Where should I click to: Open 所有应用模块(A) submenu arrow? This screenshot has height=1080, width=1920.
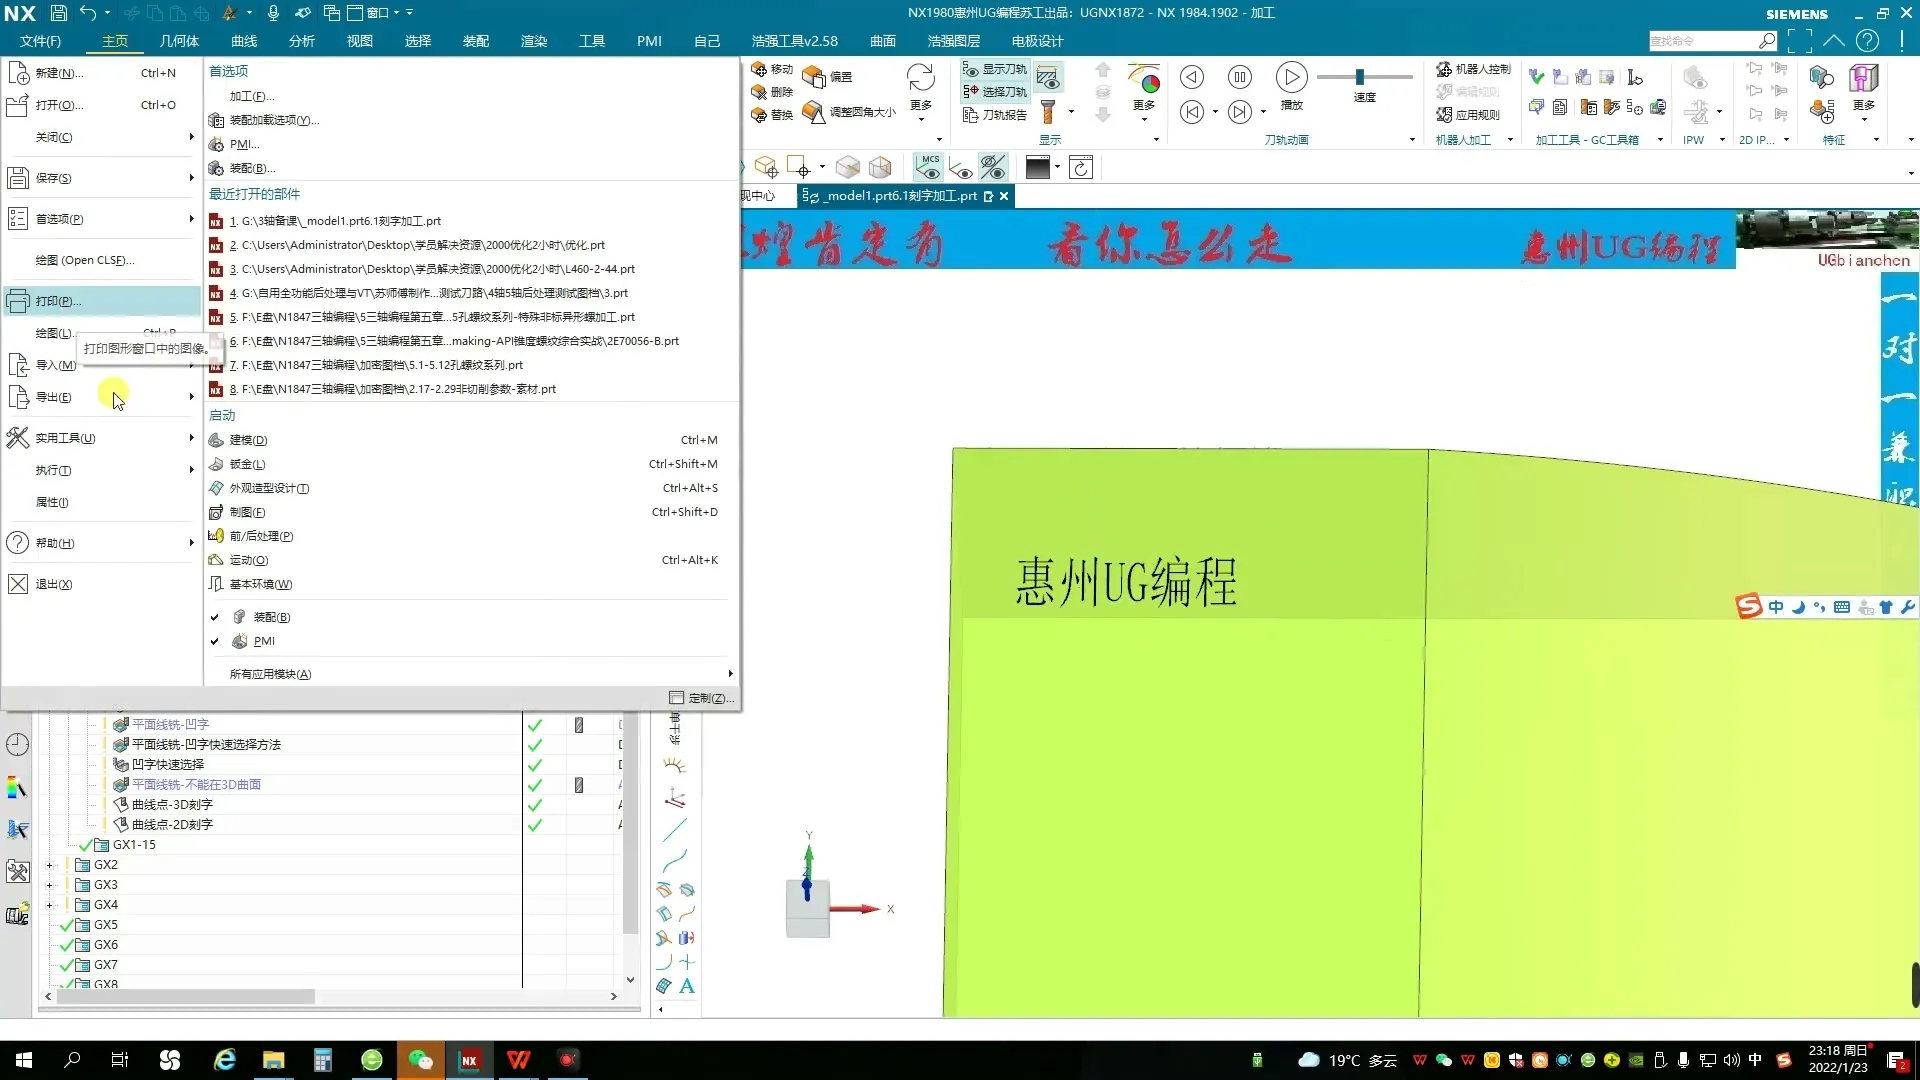pyautogui.click(x=729, y=673)
